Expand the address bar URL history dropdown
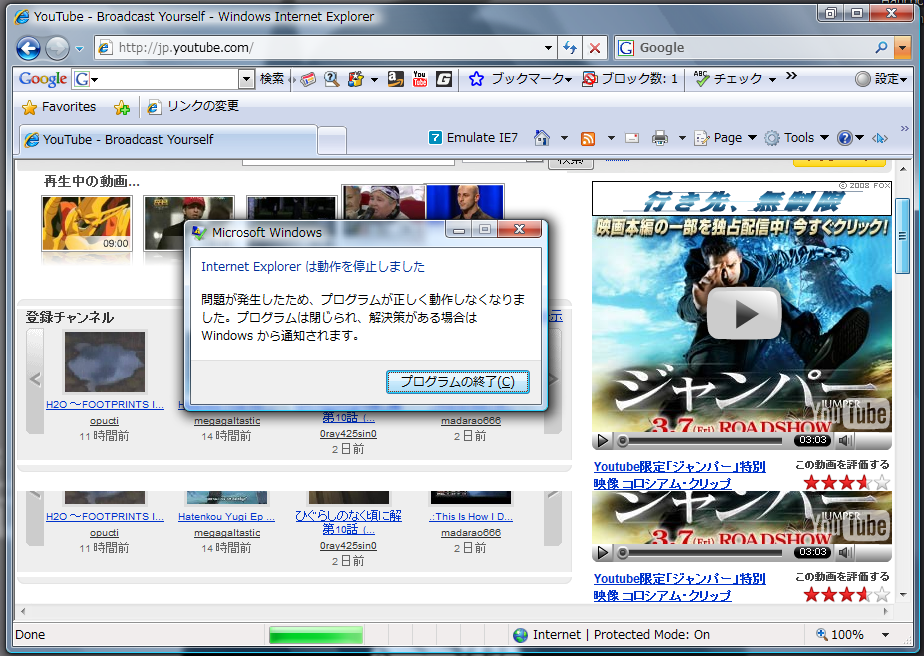Viewport: 924px width, 656px height. pos(548,48)
